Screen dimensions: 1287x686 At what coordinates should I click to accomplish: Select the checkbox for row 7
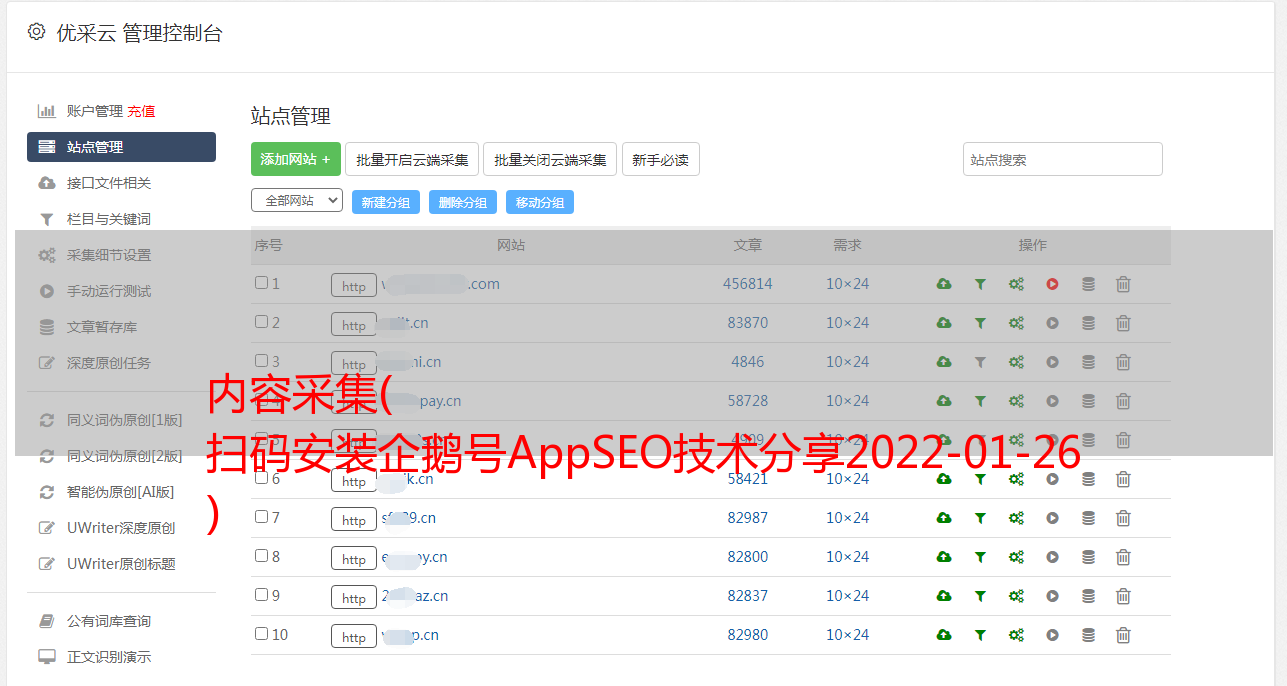[x=262, y=517]
